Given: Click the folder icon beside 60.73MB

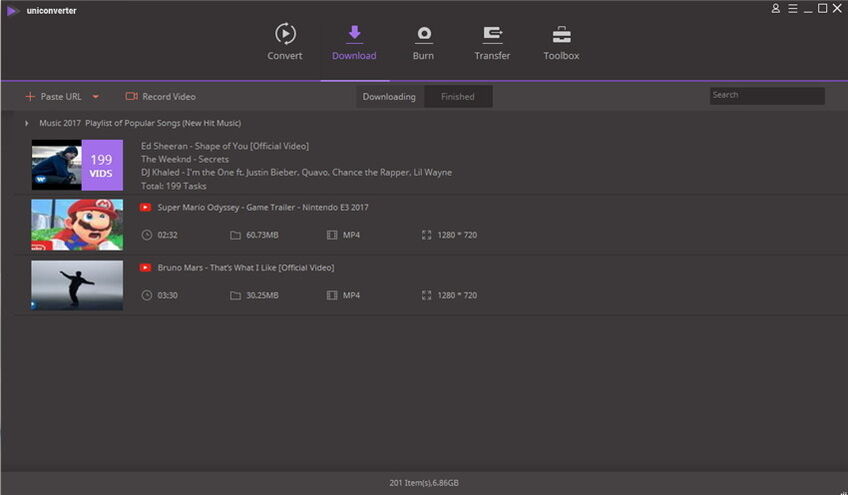Looking at the screenshot, I should (235, 235).
